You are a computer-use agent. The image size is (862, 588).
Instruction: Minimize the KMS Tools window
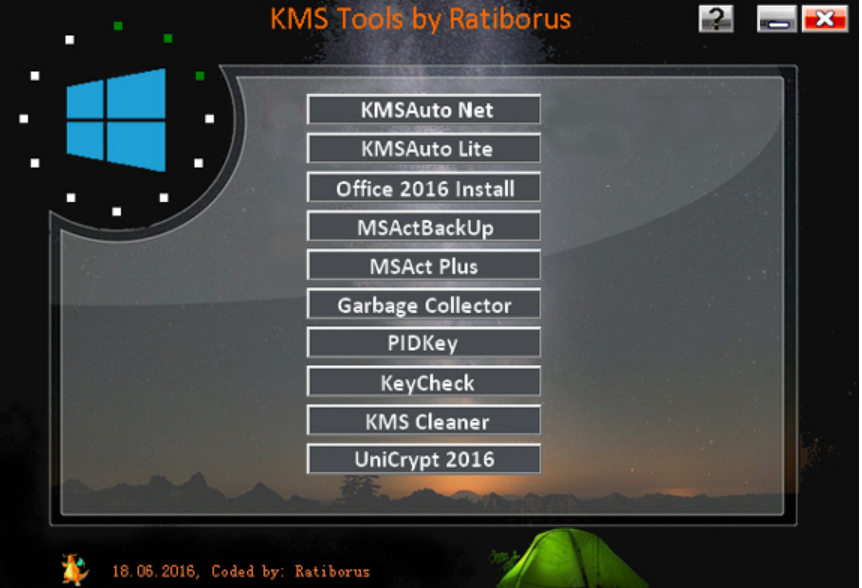pyautogui.click(x=777, y=18)
